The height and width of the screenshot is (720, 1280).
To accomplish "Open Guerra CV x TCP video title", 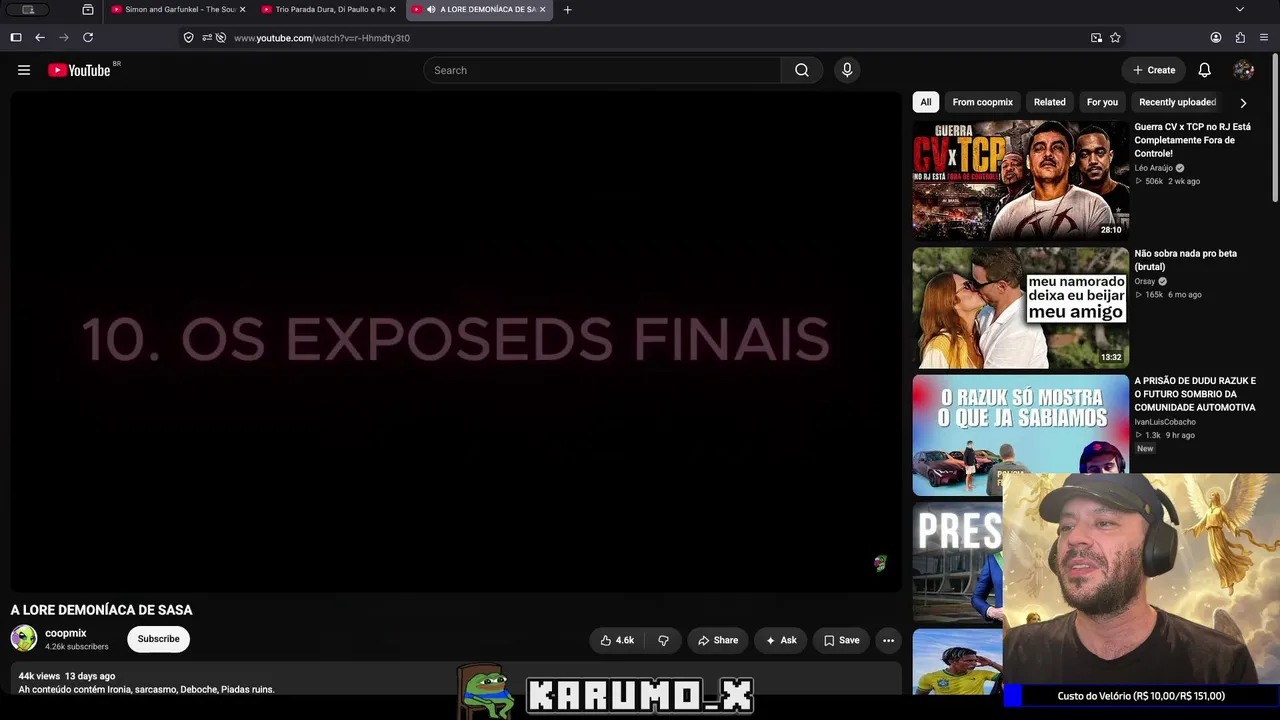I will click(1193, 140).
